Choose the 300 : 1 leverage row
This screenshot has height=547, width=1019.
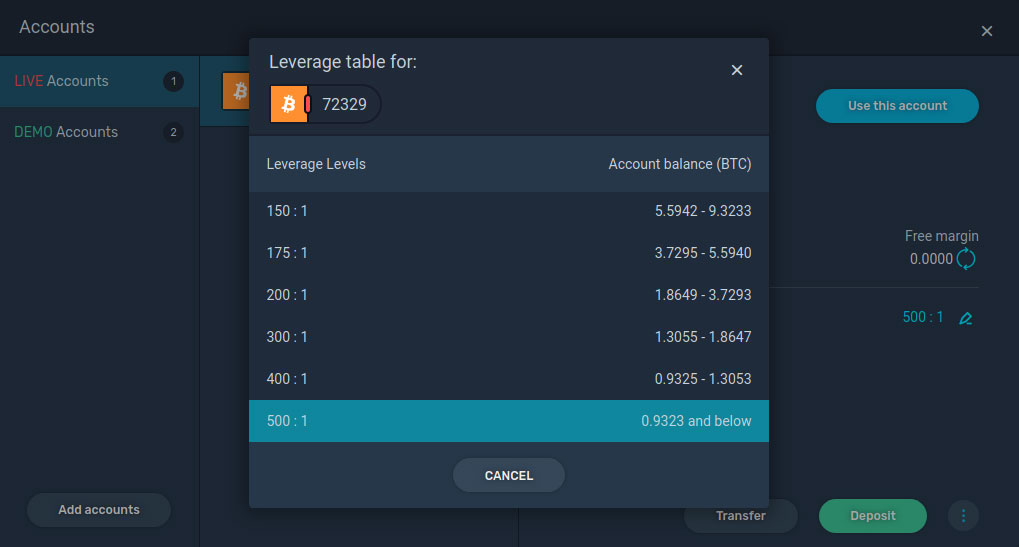(509, 337)
